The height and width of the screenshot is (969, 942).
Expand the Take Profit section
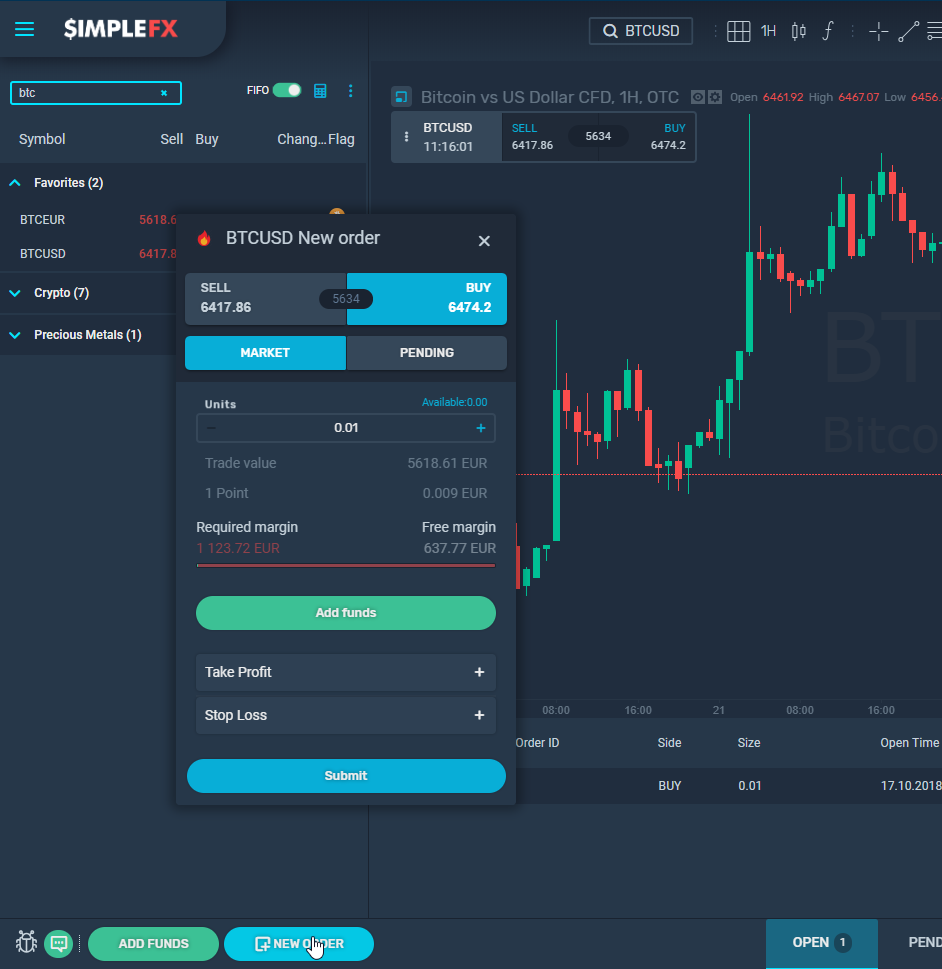coord(346,672)
